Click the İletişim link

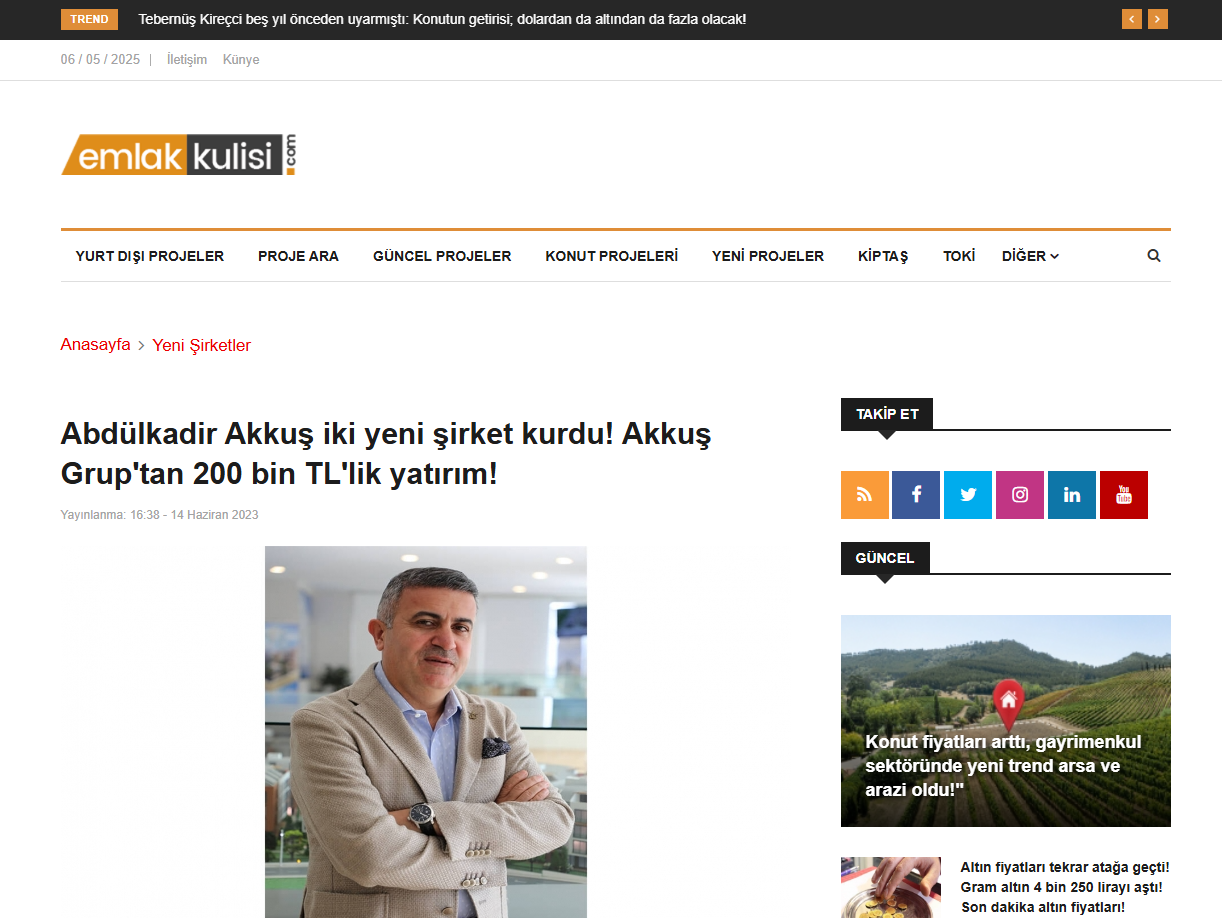click(187, 60)
